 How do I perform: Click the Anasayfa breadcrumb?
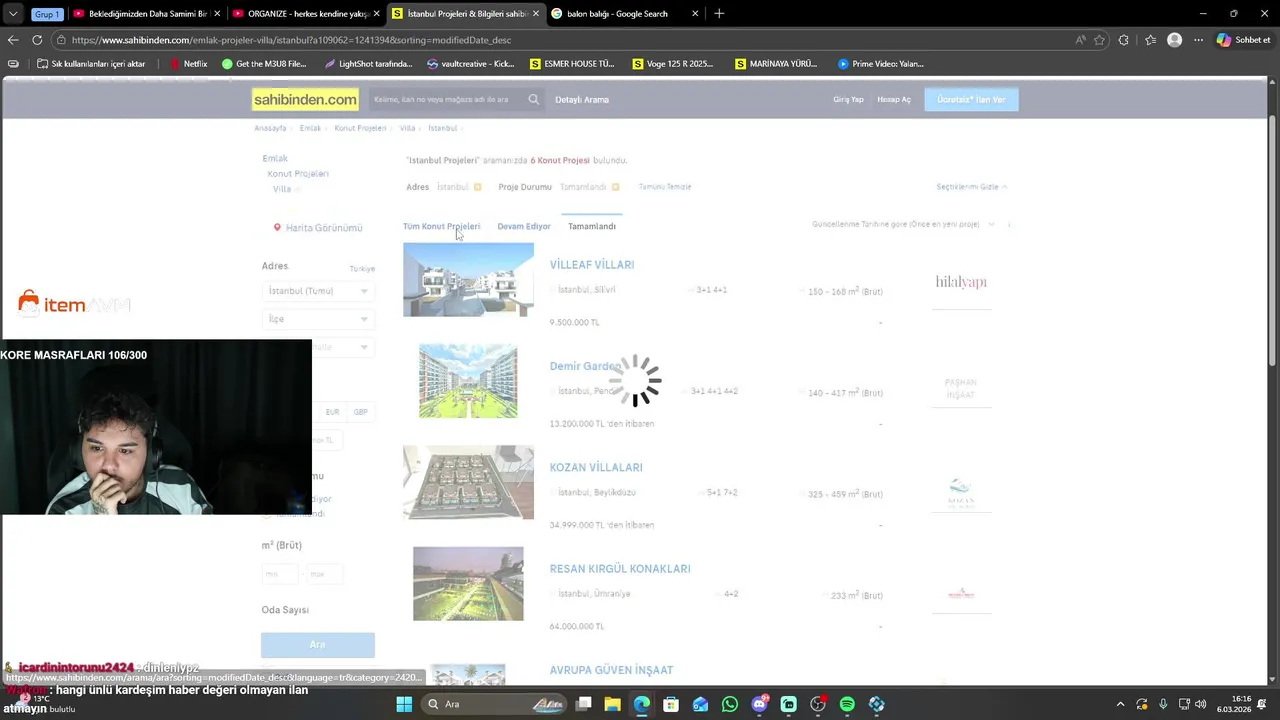click(270, 128)
